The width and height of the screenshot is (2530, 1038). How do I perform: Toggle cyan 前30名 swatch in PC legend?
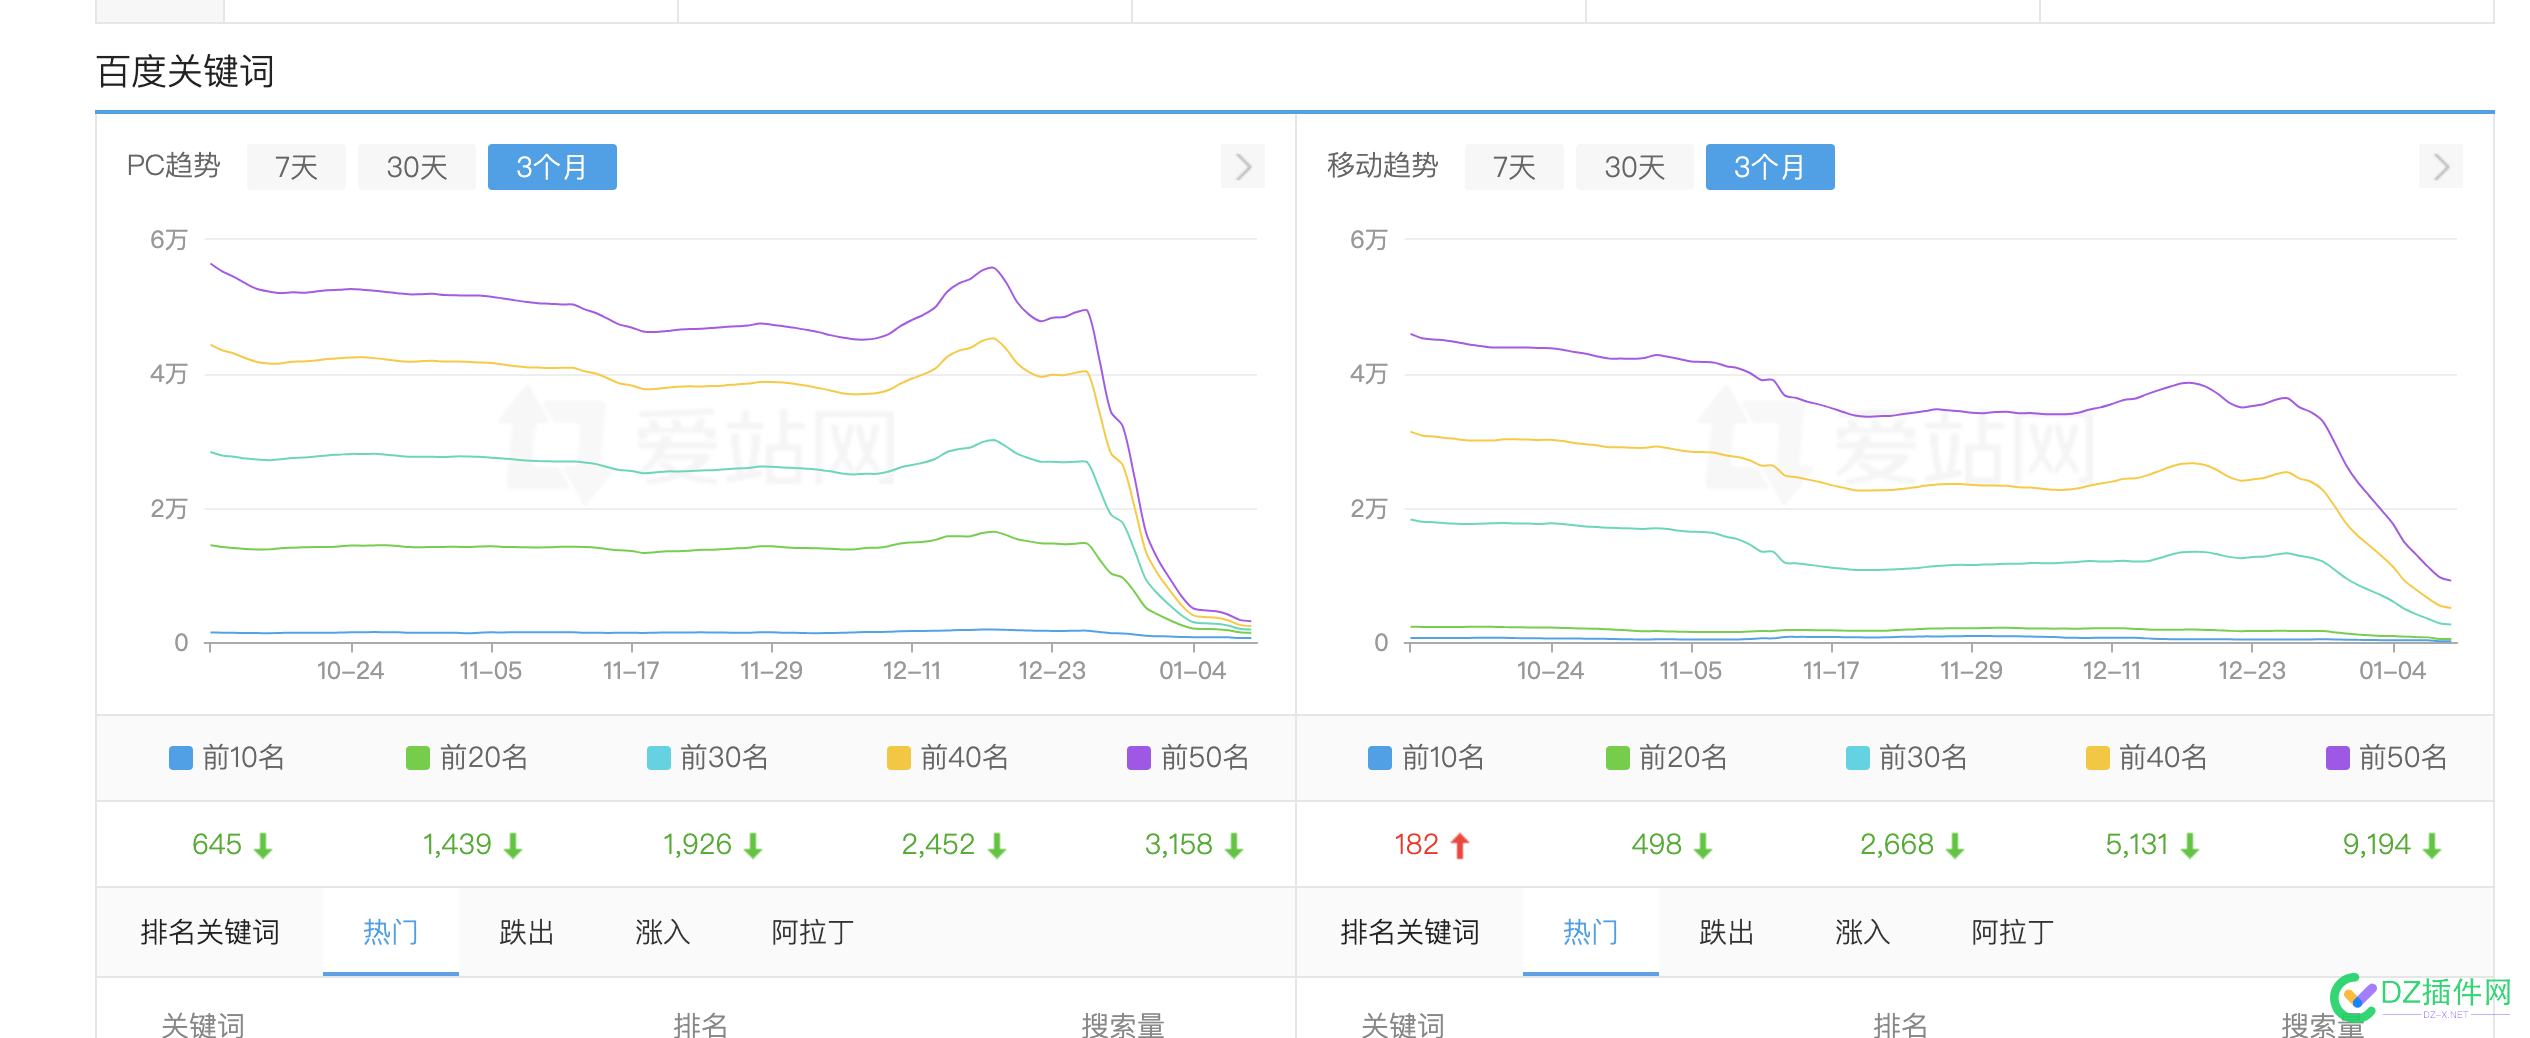click(x=659, y=758)
